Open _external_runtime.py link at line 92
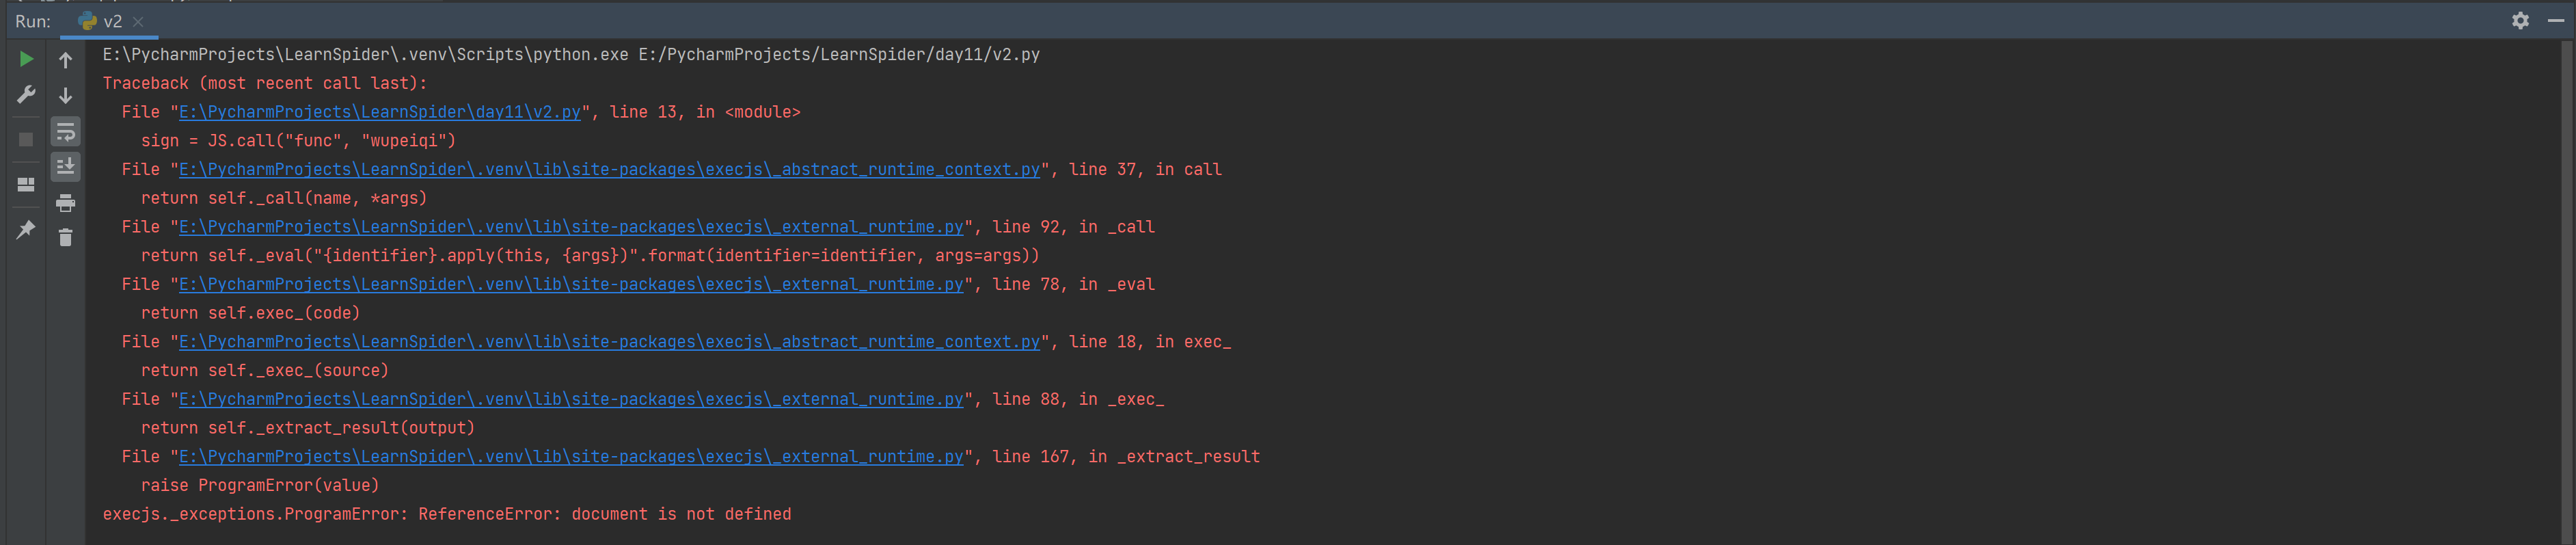Viewport: 2576px width, 545px height. click(x=571, y=227)
